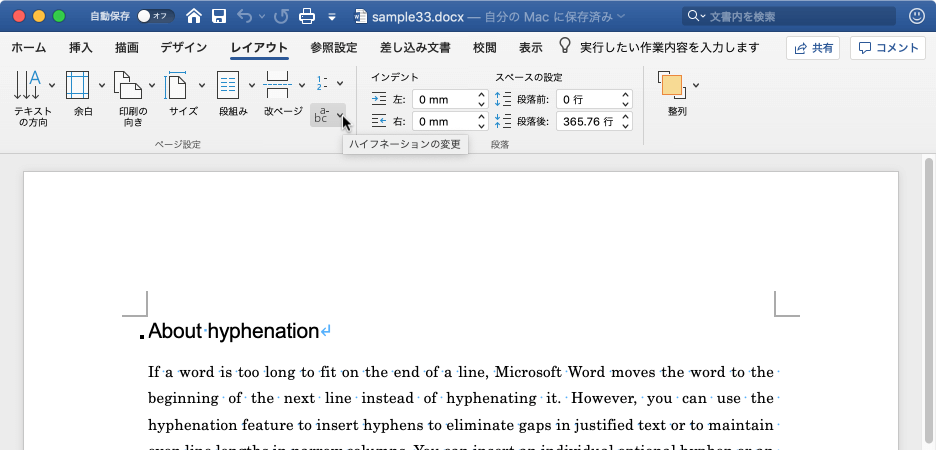Redo with the circular arrow icon

pyautogui.click(x=281, y=16)
